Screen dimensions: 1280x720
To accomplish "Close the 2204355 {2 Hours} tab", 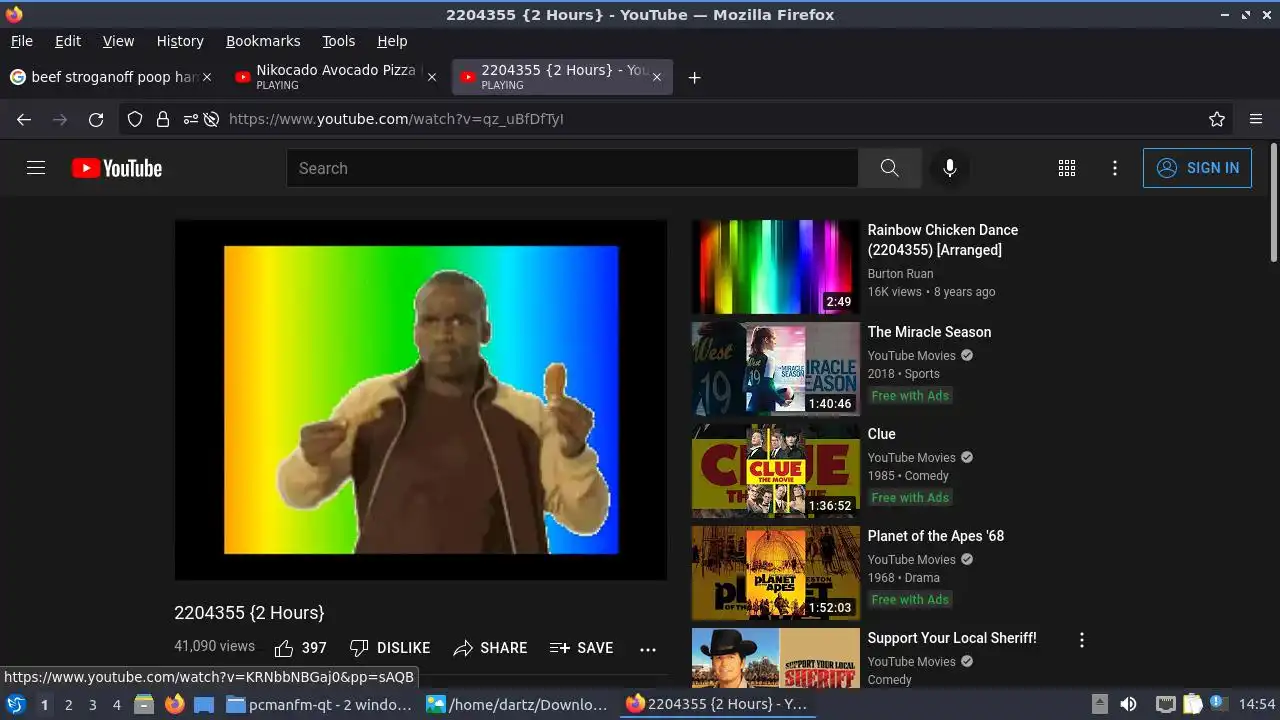I will click(656, 77).
